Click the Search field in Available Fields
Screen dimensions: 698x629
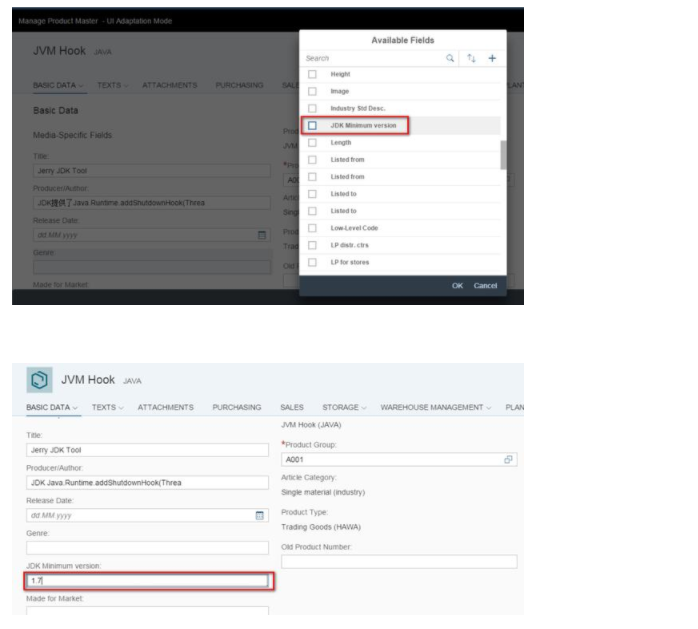(x=374, y=58)
